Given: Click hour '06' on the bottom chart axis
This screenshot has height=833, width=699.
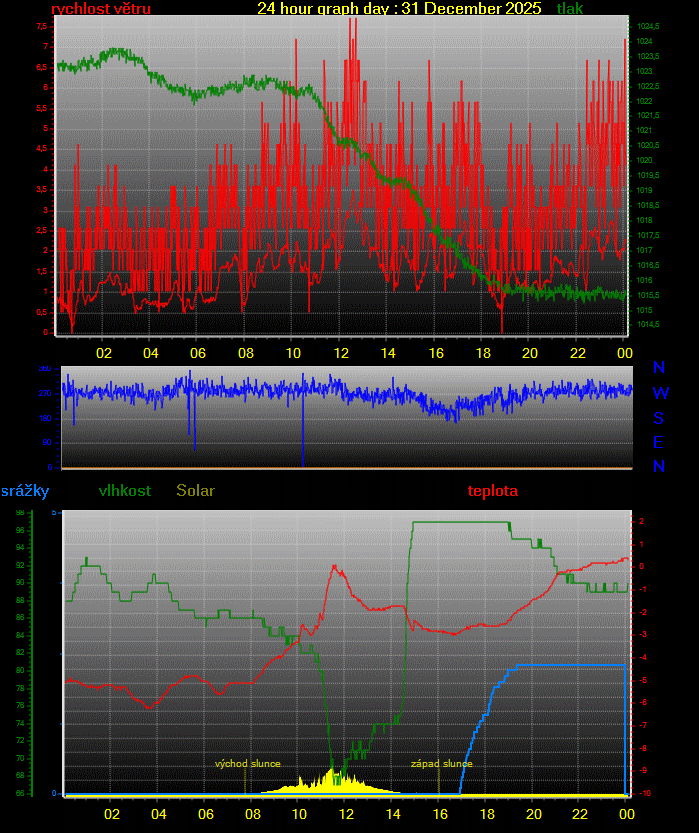Looking at the screenshot, I should (205, 813).
